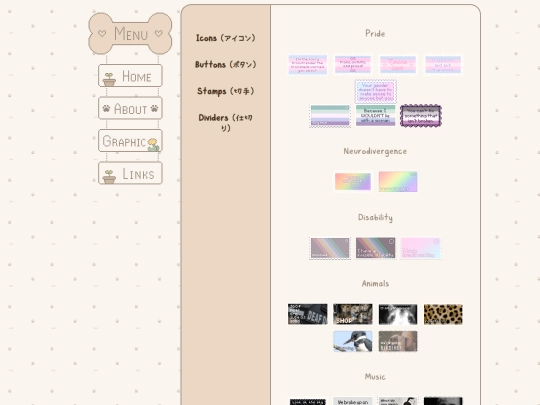540x405 pixels.
Task: Select the 'DEAF' dog stamp
Action: coord(308,314)
